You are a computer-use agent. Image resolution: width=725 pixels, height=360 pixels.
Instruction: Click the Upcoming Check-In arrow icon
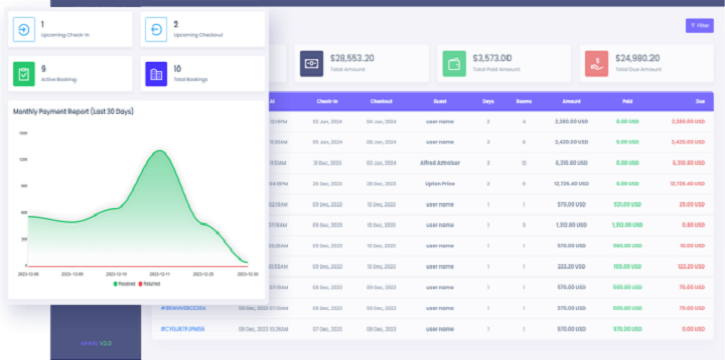click(24, 30)
